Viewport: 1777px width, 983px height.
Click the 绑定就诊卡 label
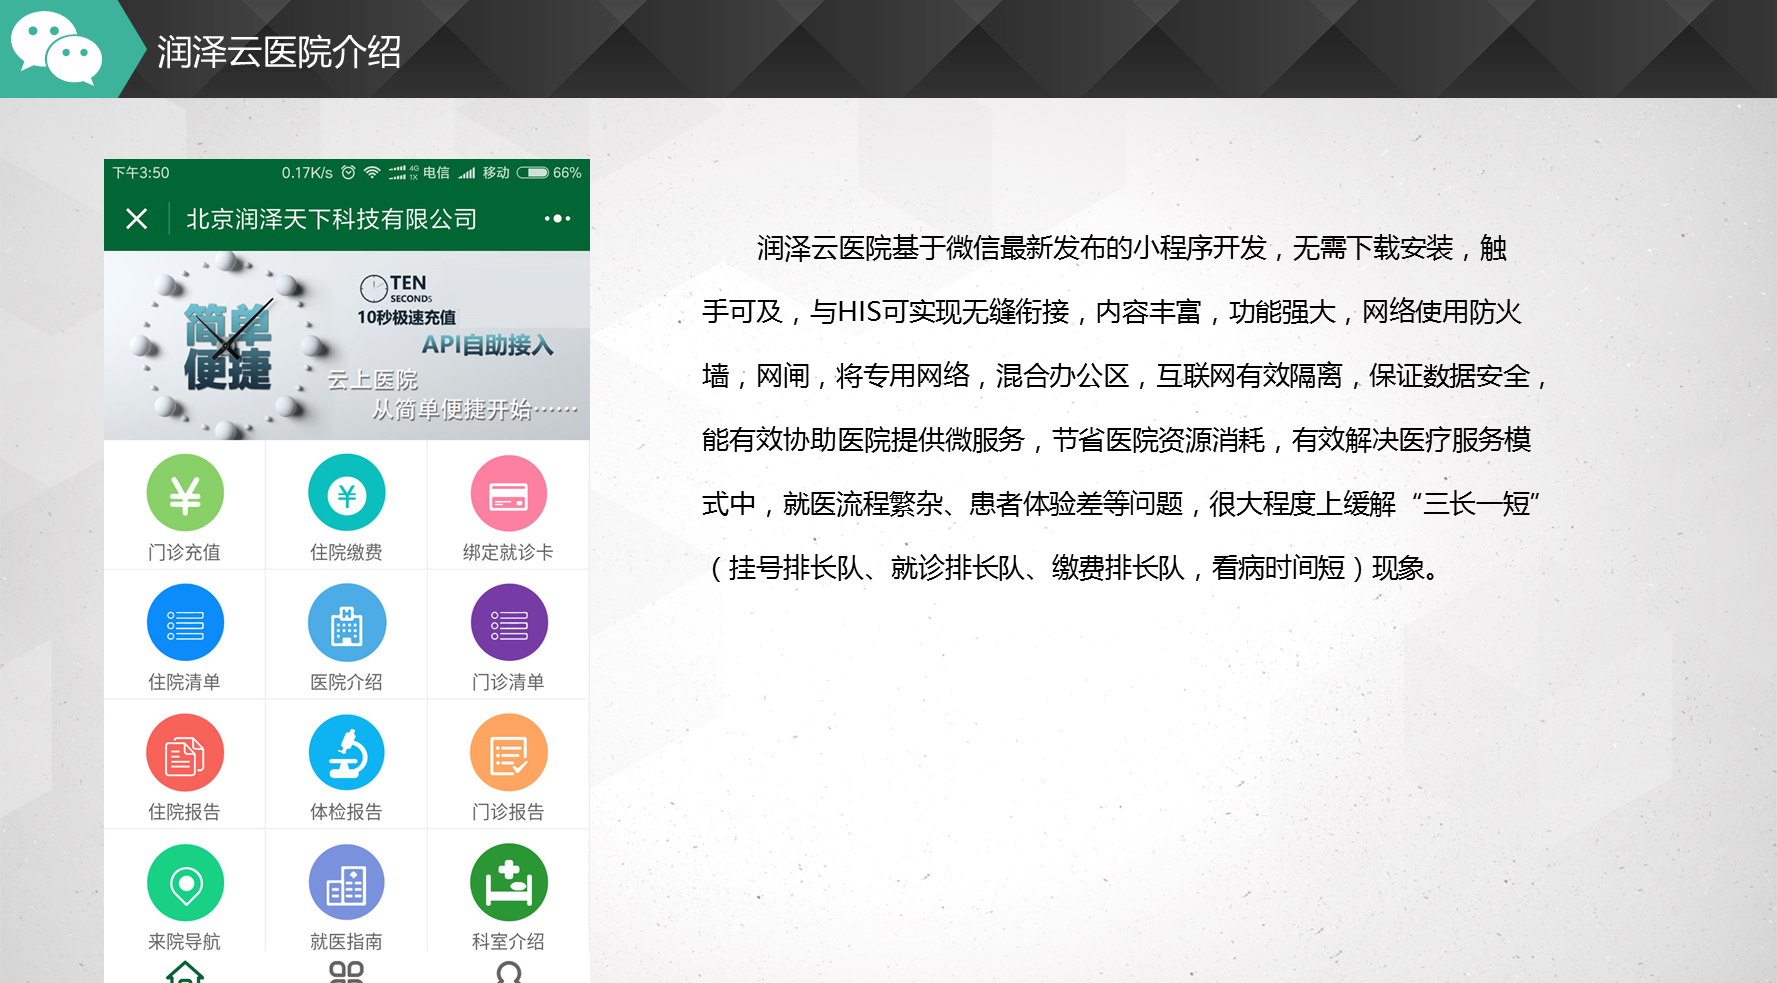509,552
